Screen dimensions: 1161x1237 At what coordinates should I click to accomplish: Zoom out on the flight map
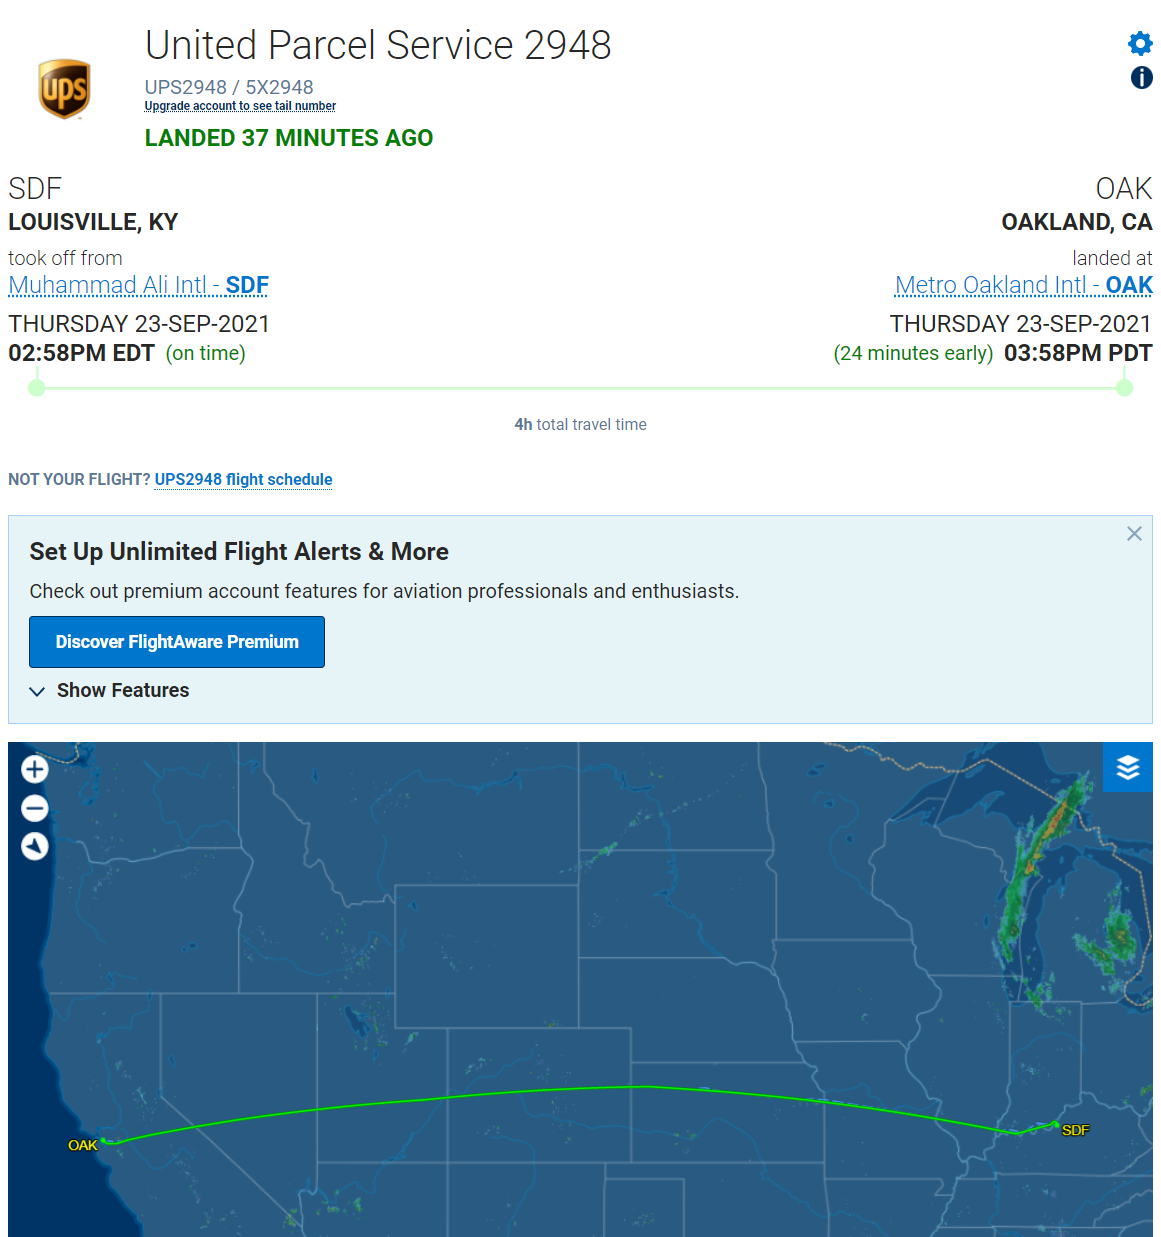35,808
